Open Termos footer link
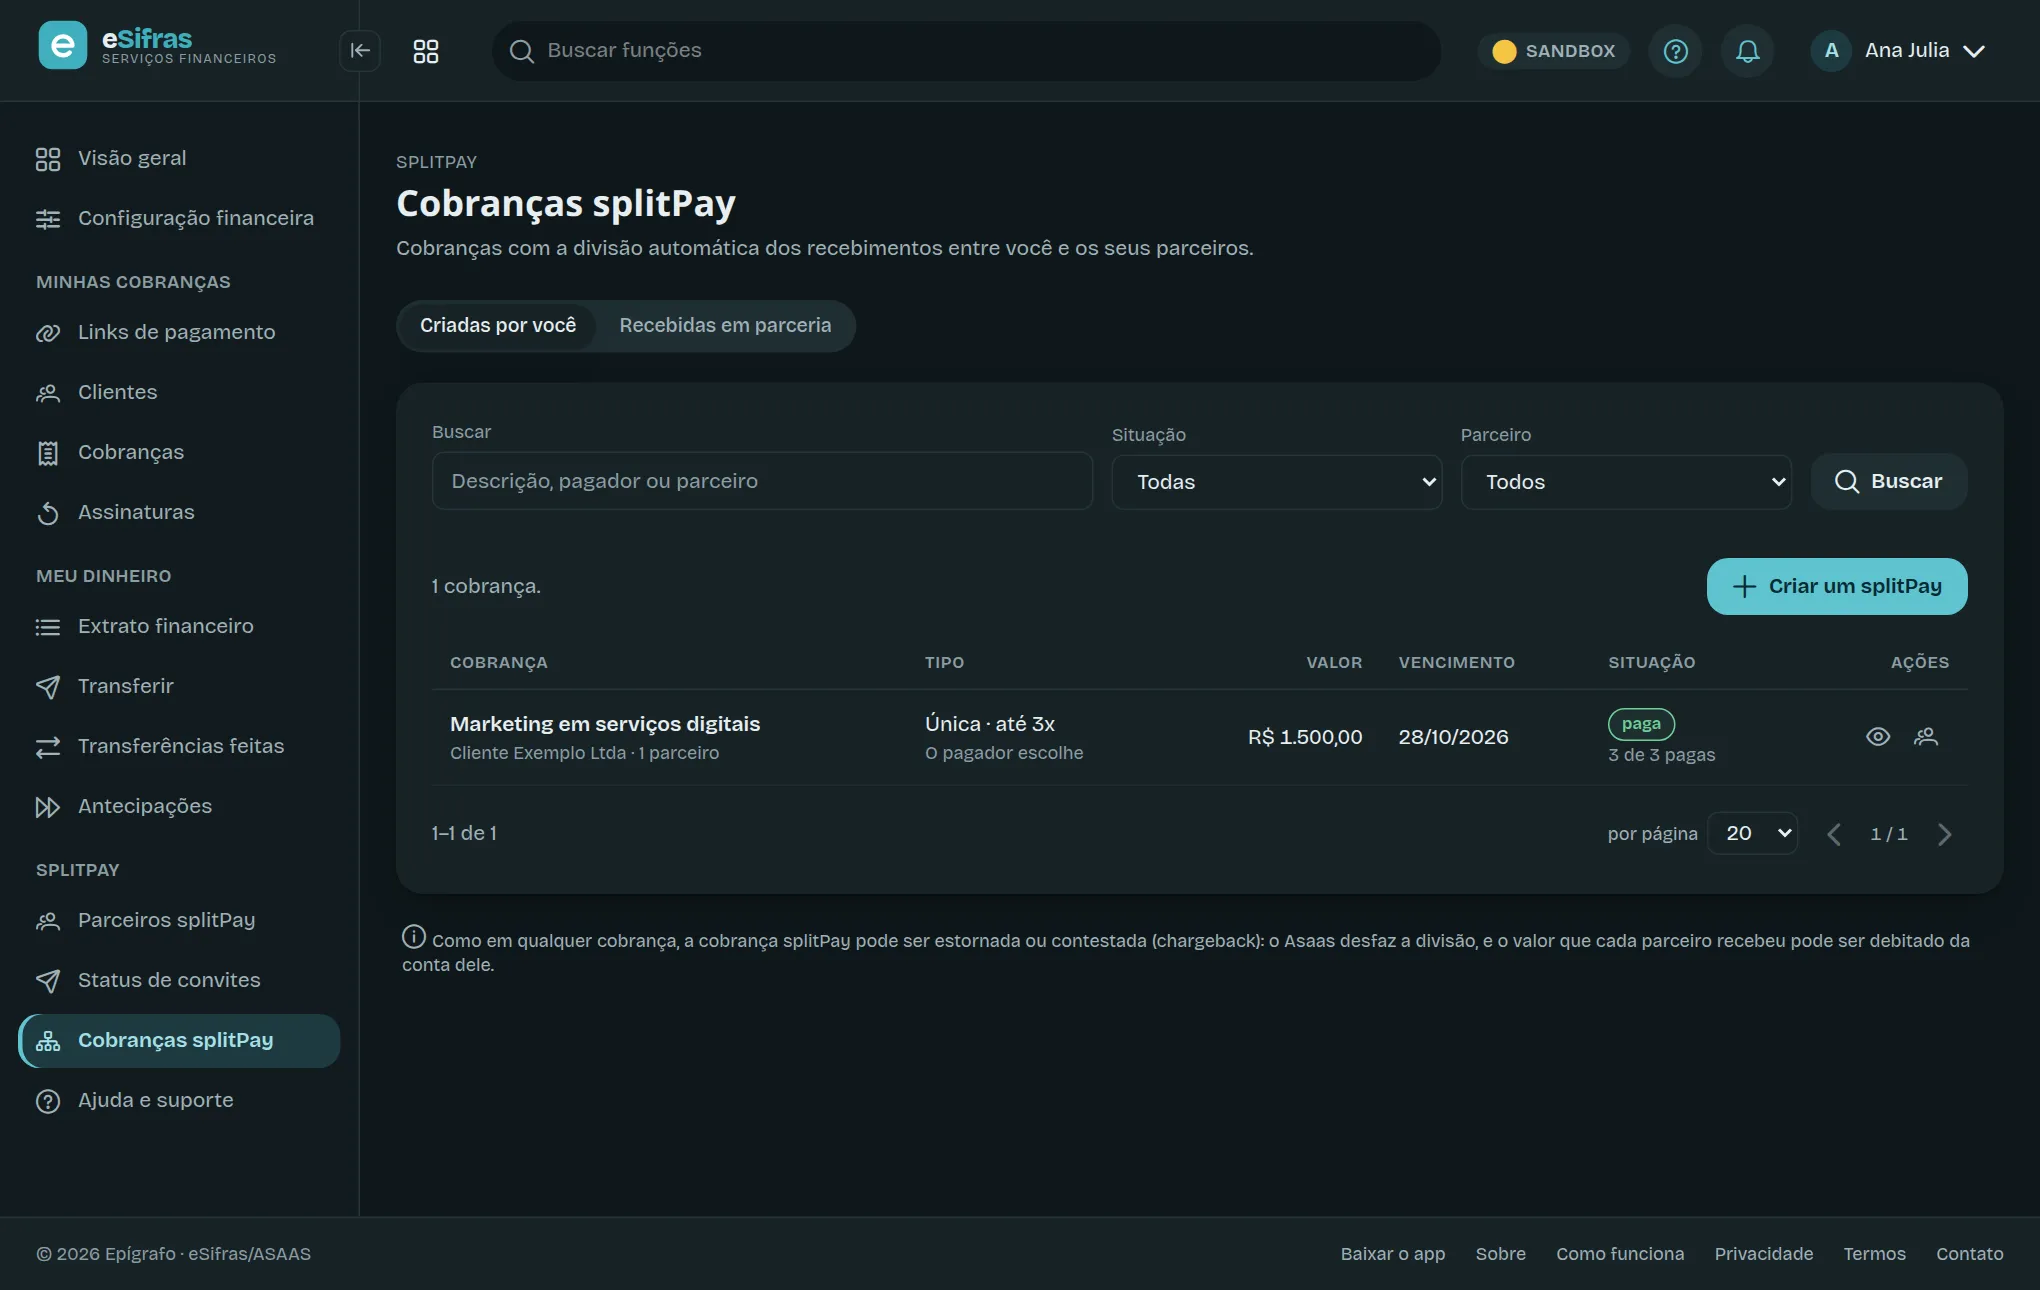Viewport: 2040px width, 1290px height. (1875, 1254)
